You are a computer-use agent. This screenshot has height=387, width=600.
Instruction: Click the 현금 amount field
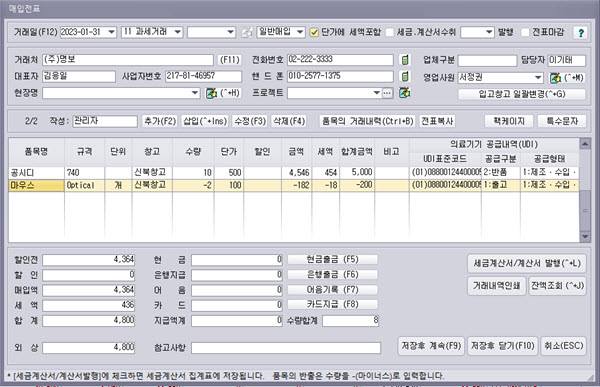tap(237, 260)
